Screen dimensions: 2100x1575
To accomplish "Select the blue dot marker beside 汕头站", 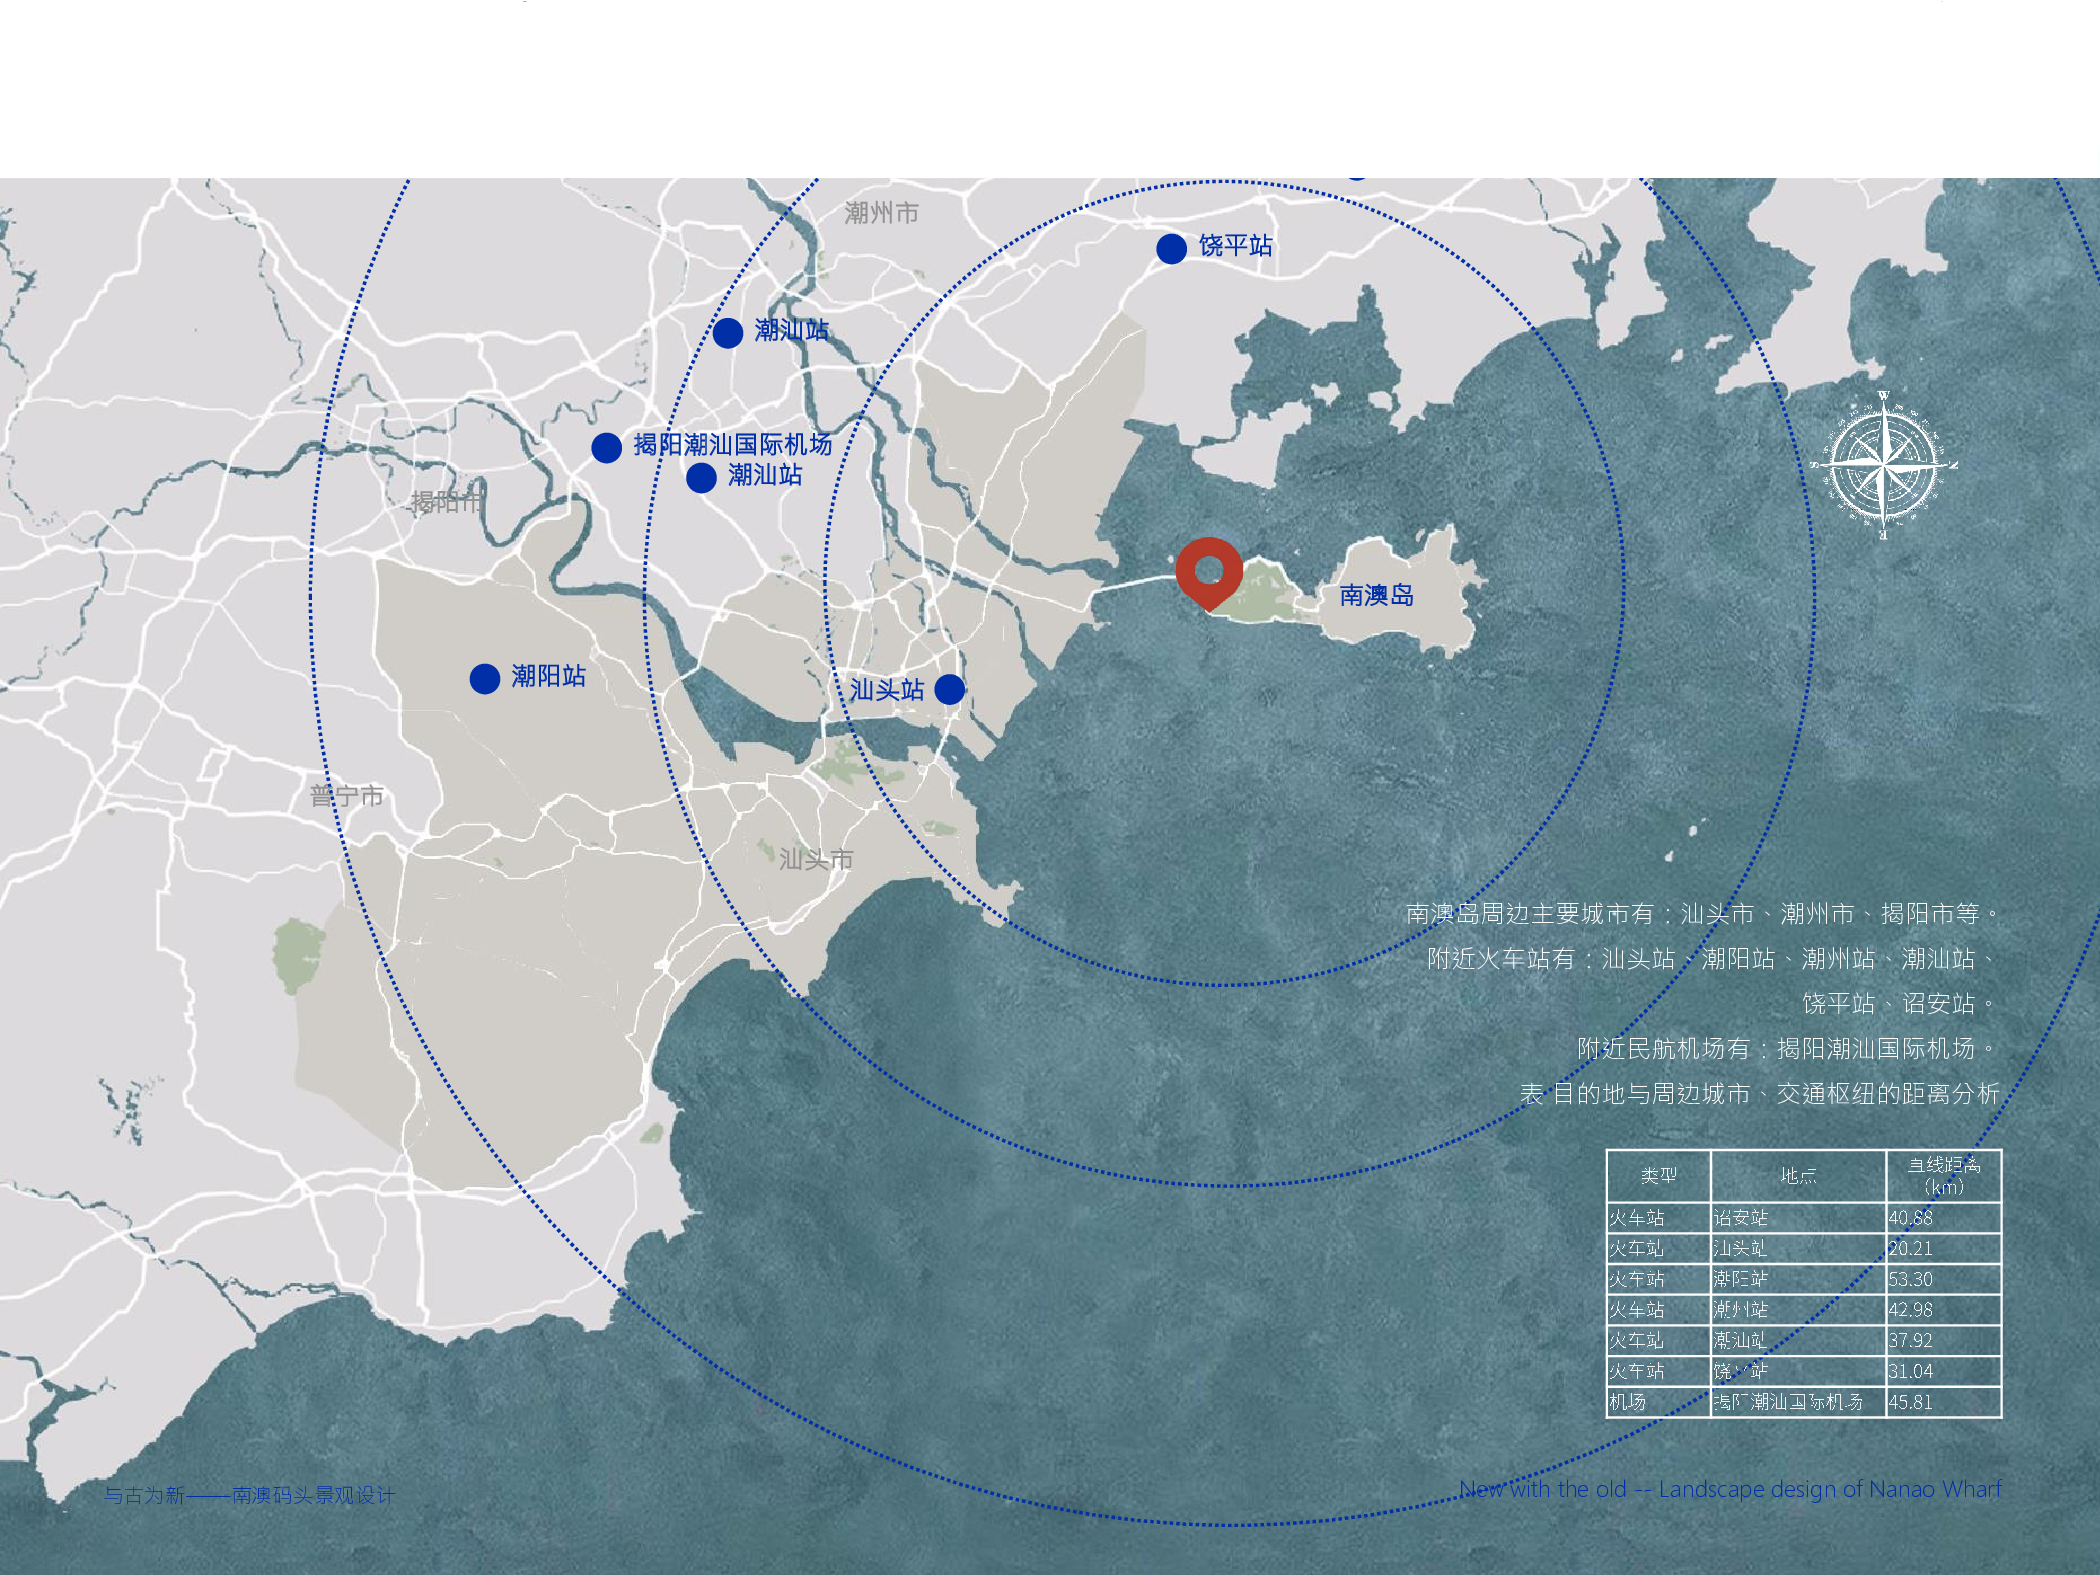I will (949, 689).
